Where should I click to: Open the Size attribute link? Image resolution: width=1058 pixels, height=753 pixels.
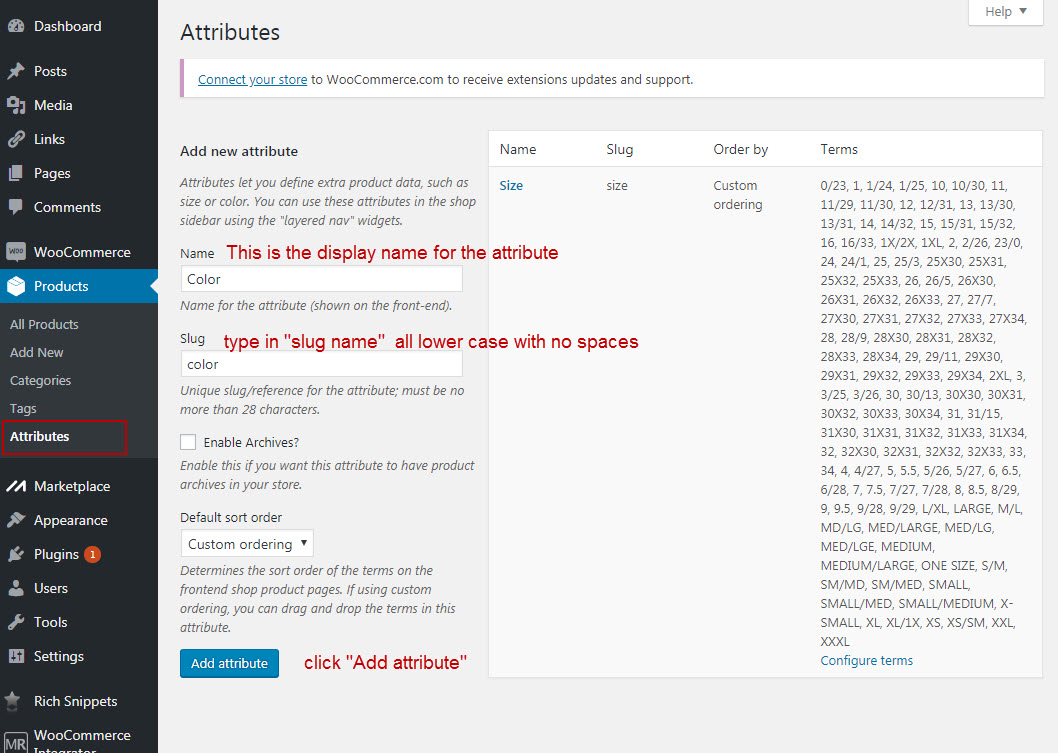511,186
